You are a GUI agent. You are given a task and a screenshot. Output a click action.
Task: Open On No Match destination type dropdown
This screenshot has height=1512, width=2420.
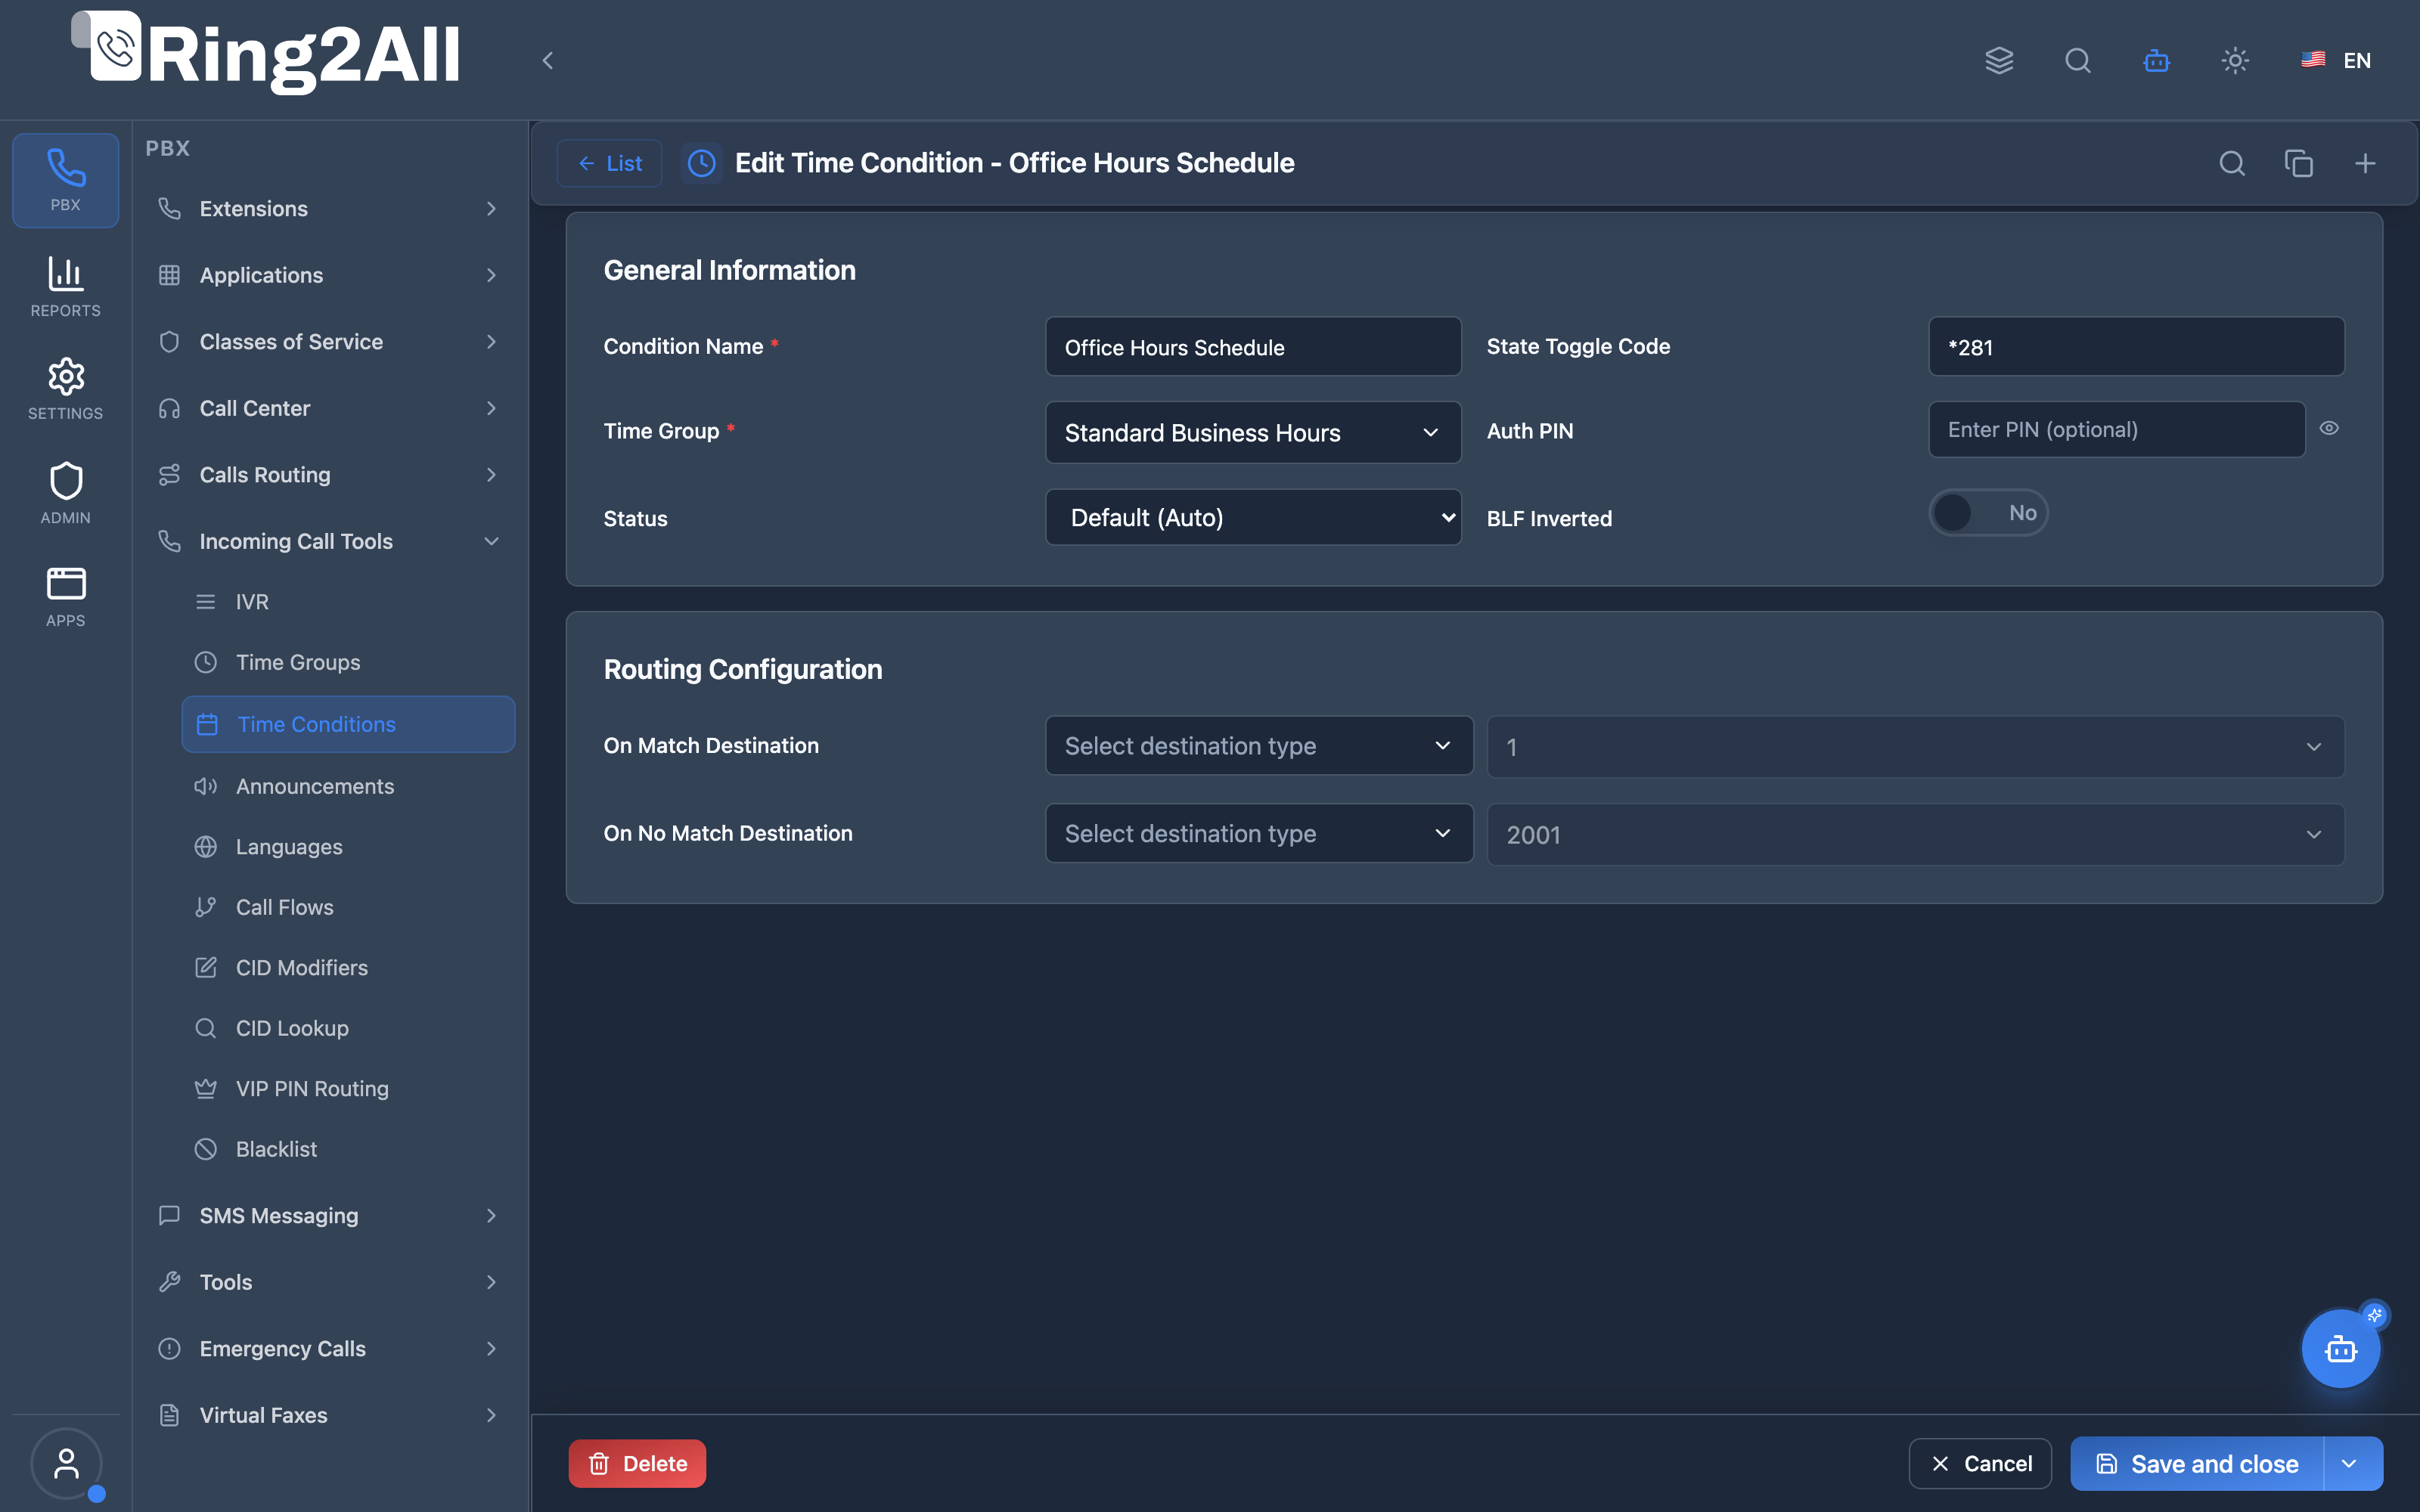(x=1259, y=833)
